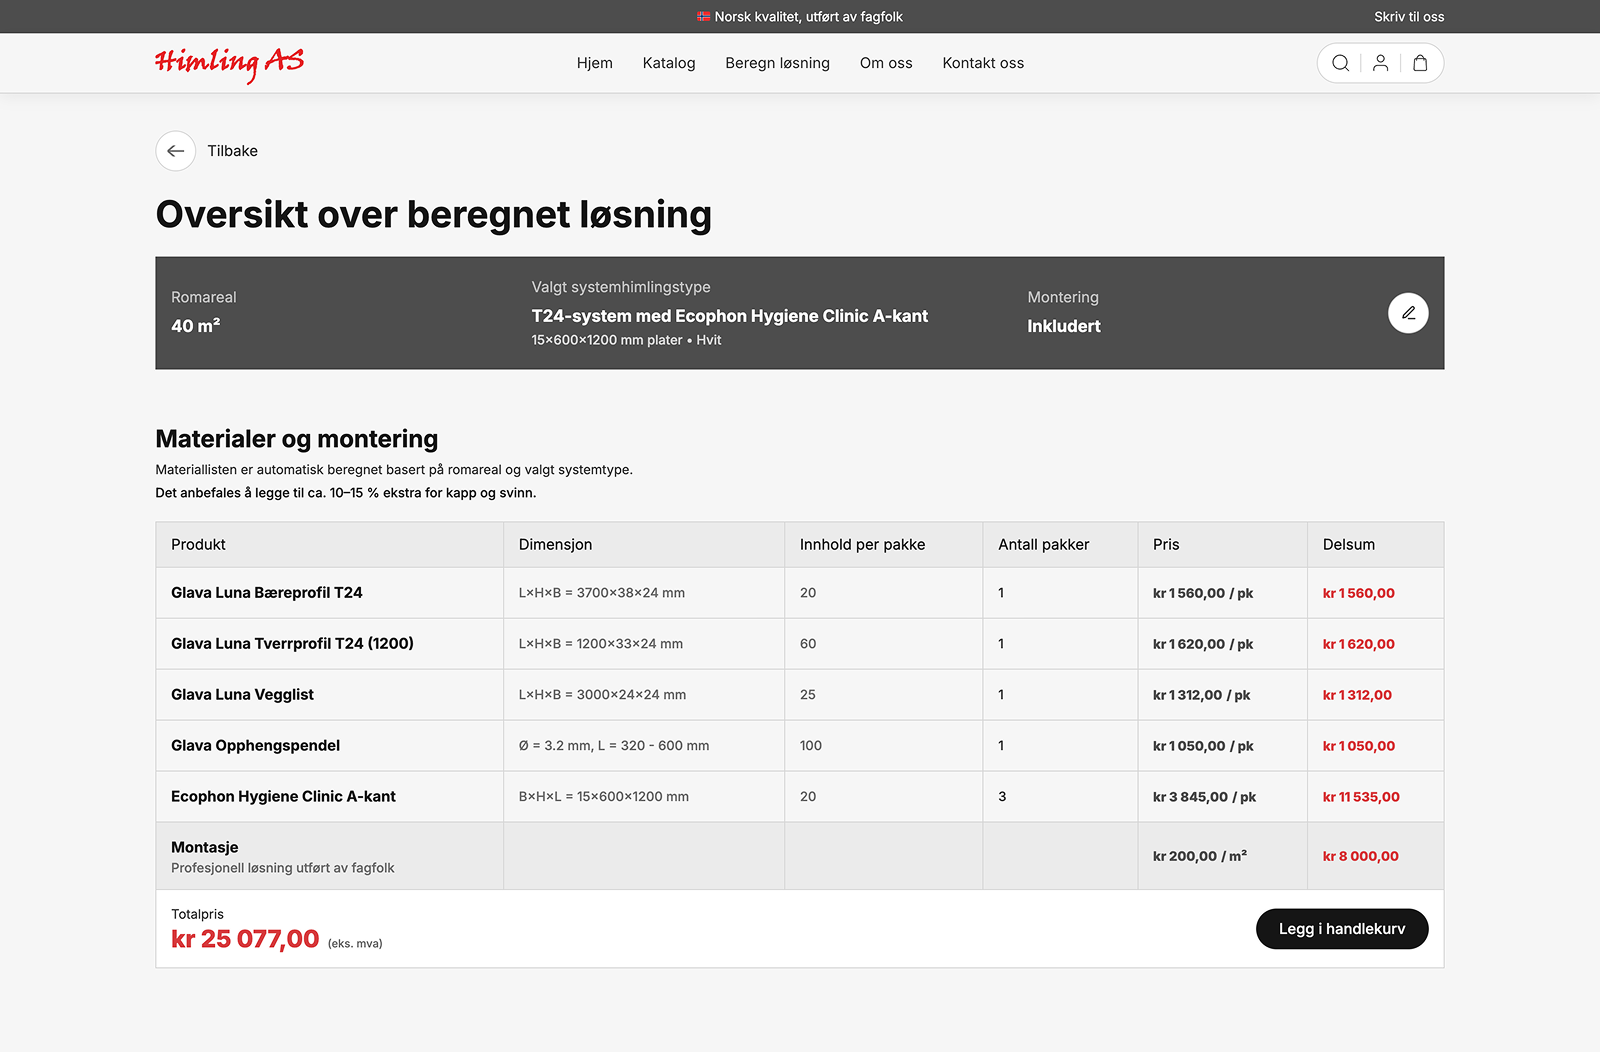Image resolution: width=1600 pixels, height=1052 pixels.
Task: Click the total price kr 25 077,00
Action: (245, 939)
